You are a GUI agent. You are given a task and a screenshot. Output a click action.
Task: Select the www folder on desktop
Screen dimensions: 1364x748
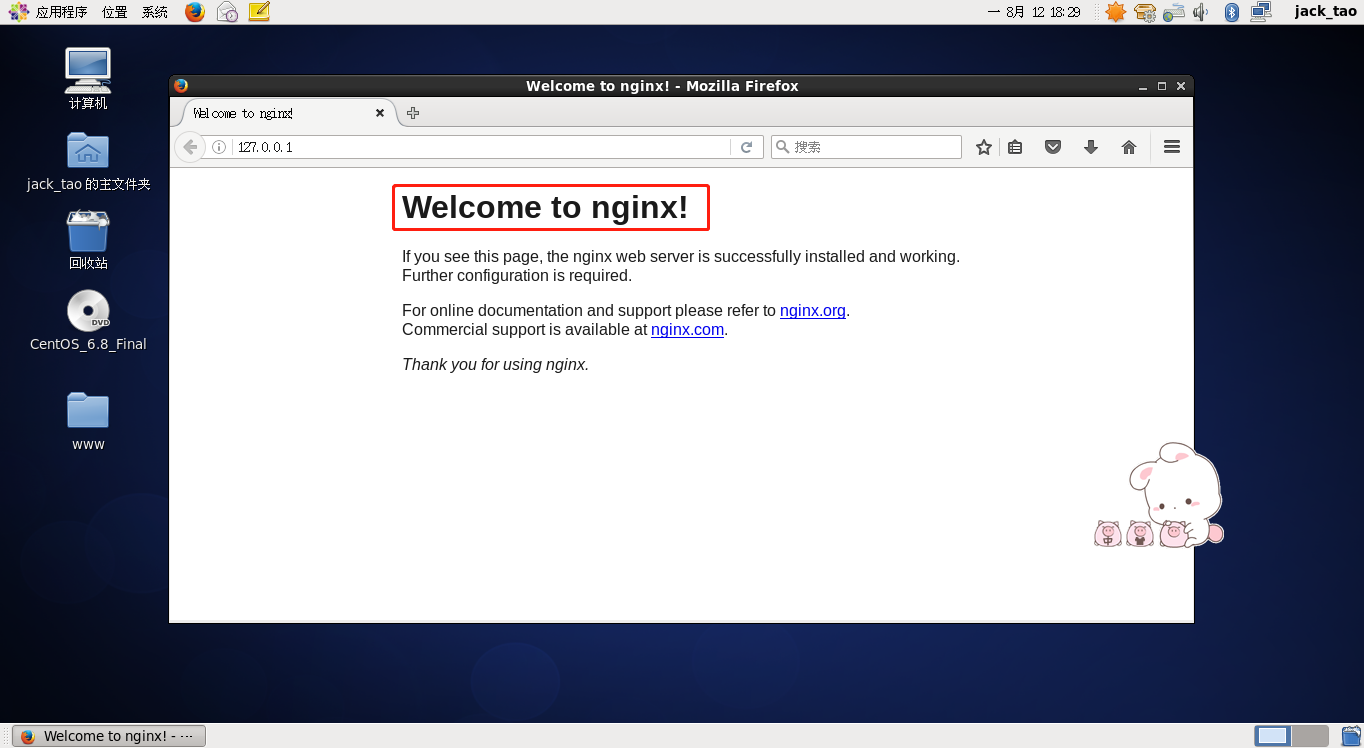88,421
